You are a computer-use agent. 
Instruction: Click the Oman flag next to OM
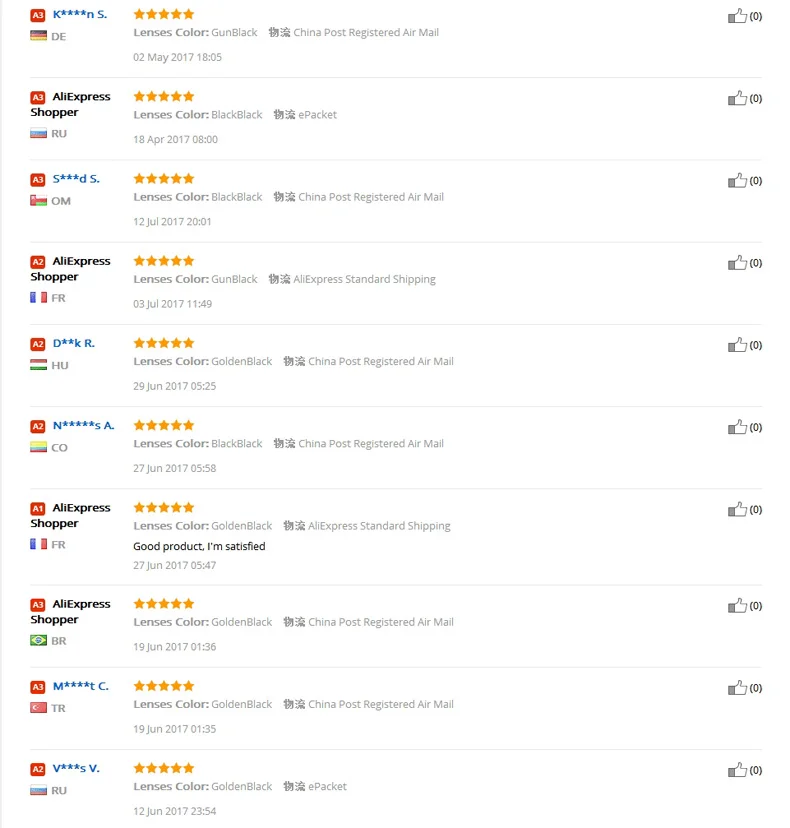pos(39,201)
